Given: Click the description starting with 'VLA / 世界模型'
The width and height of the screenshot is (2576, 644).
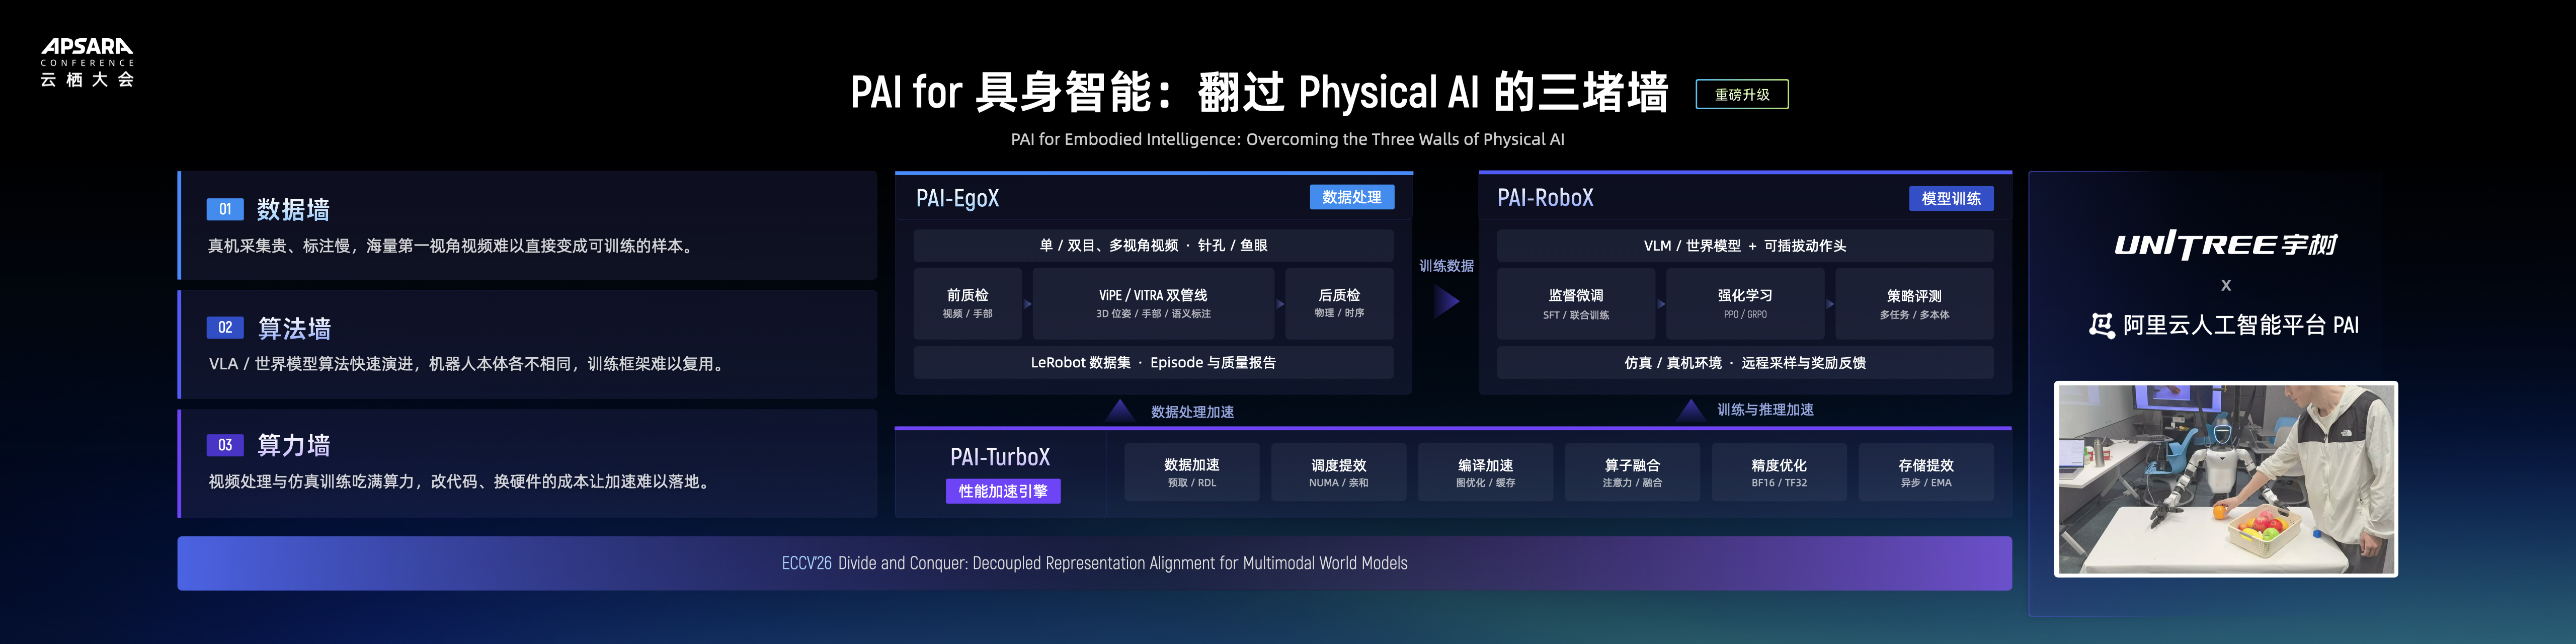Looking at the screenshot, I should (468, 364).
